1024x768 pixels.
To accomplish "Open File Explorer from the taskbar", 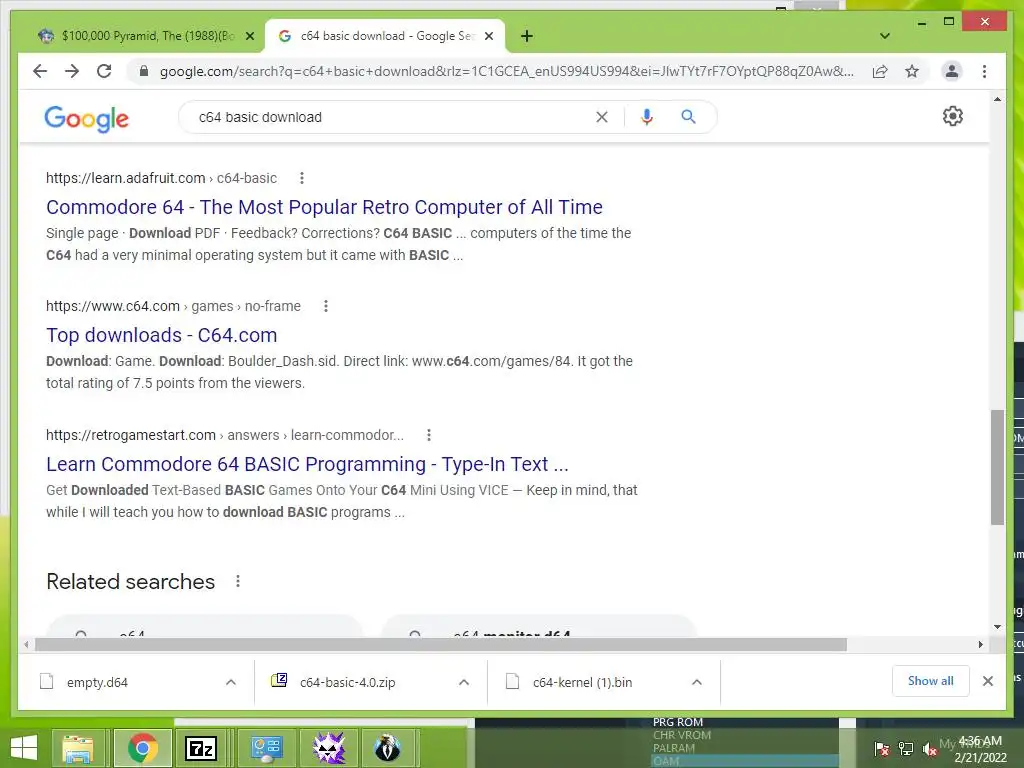I will point(77,748).
